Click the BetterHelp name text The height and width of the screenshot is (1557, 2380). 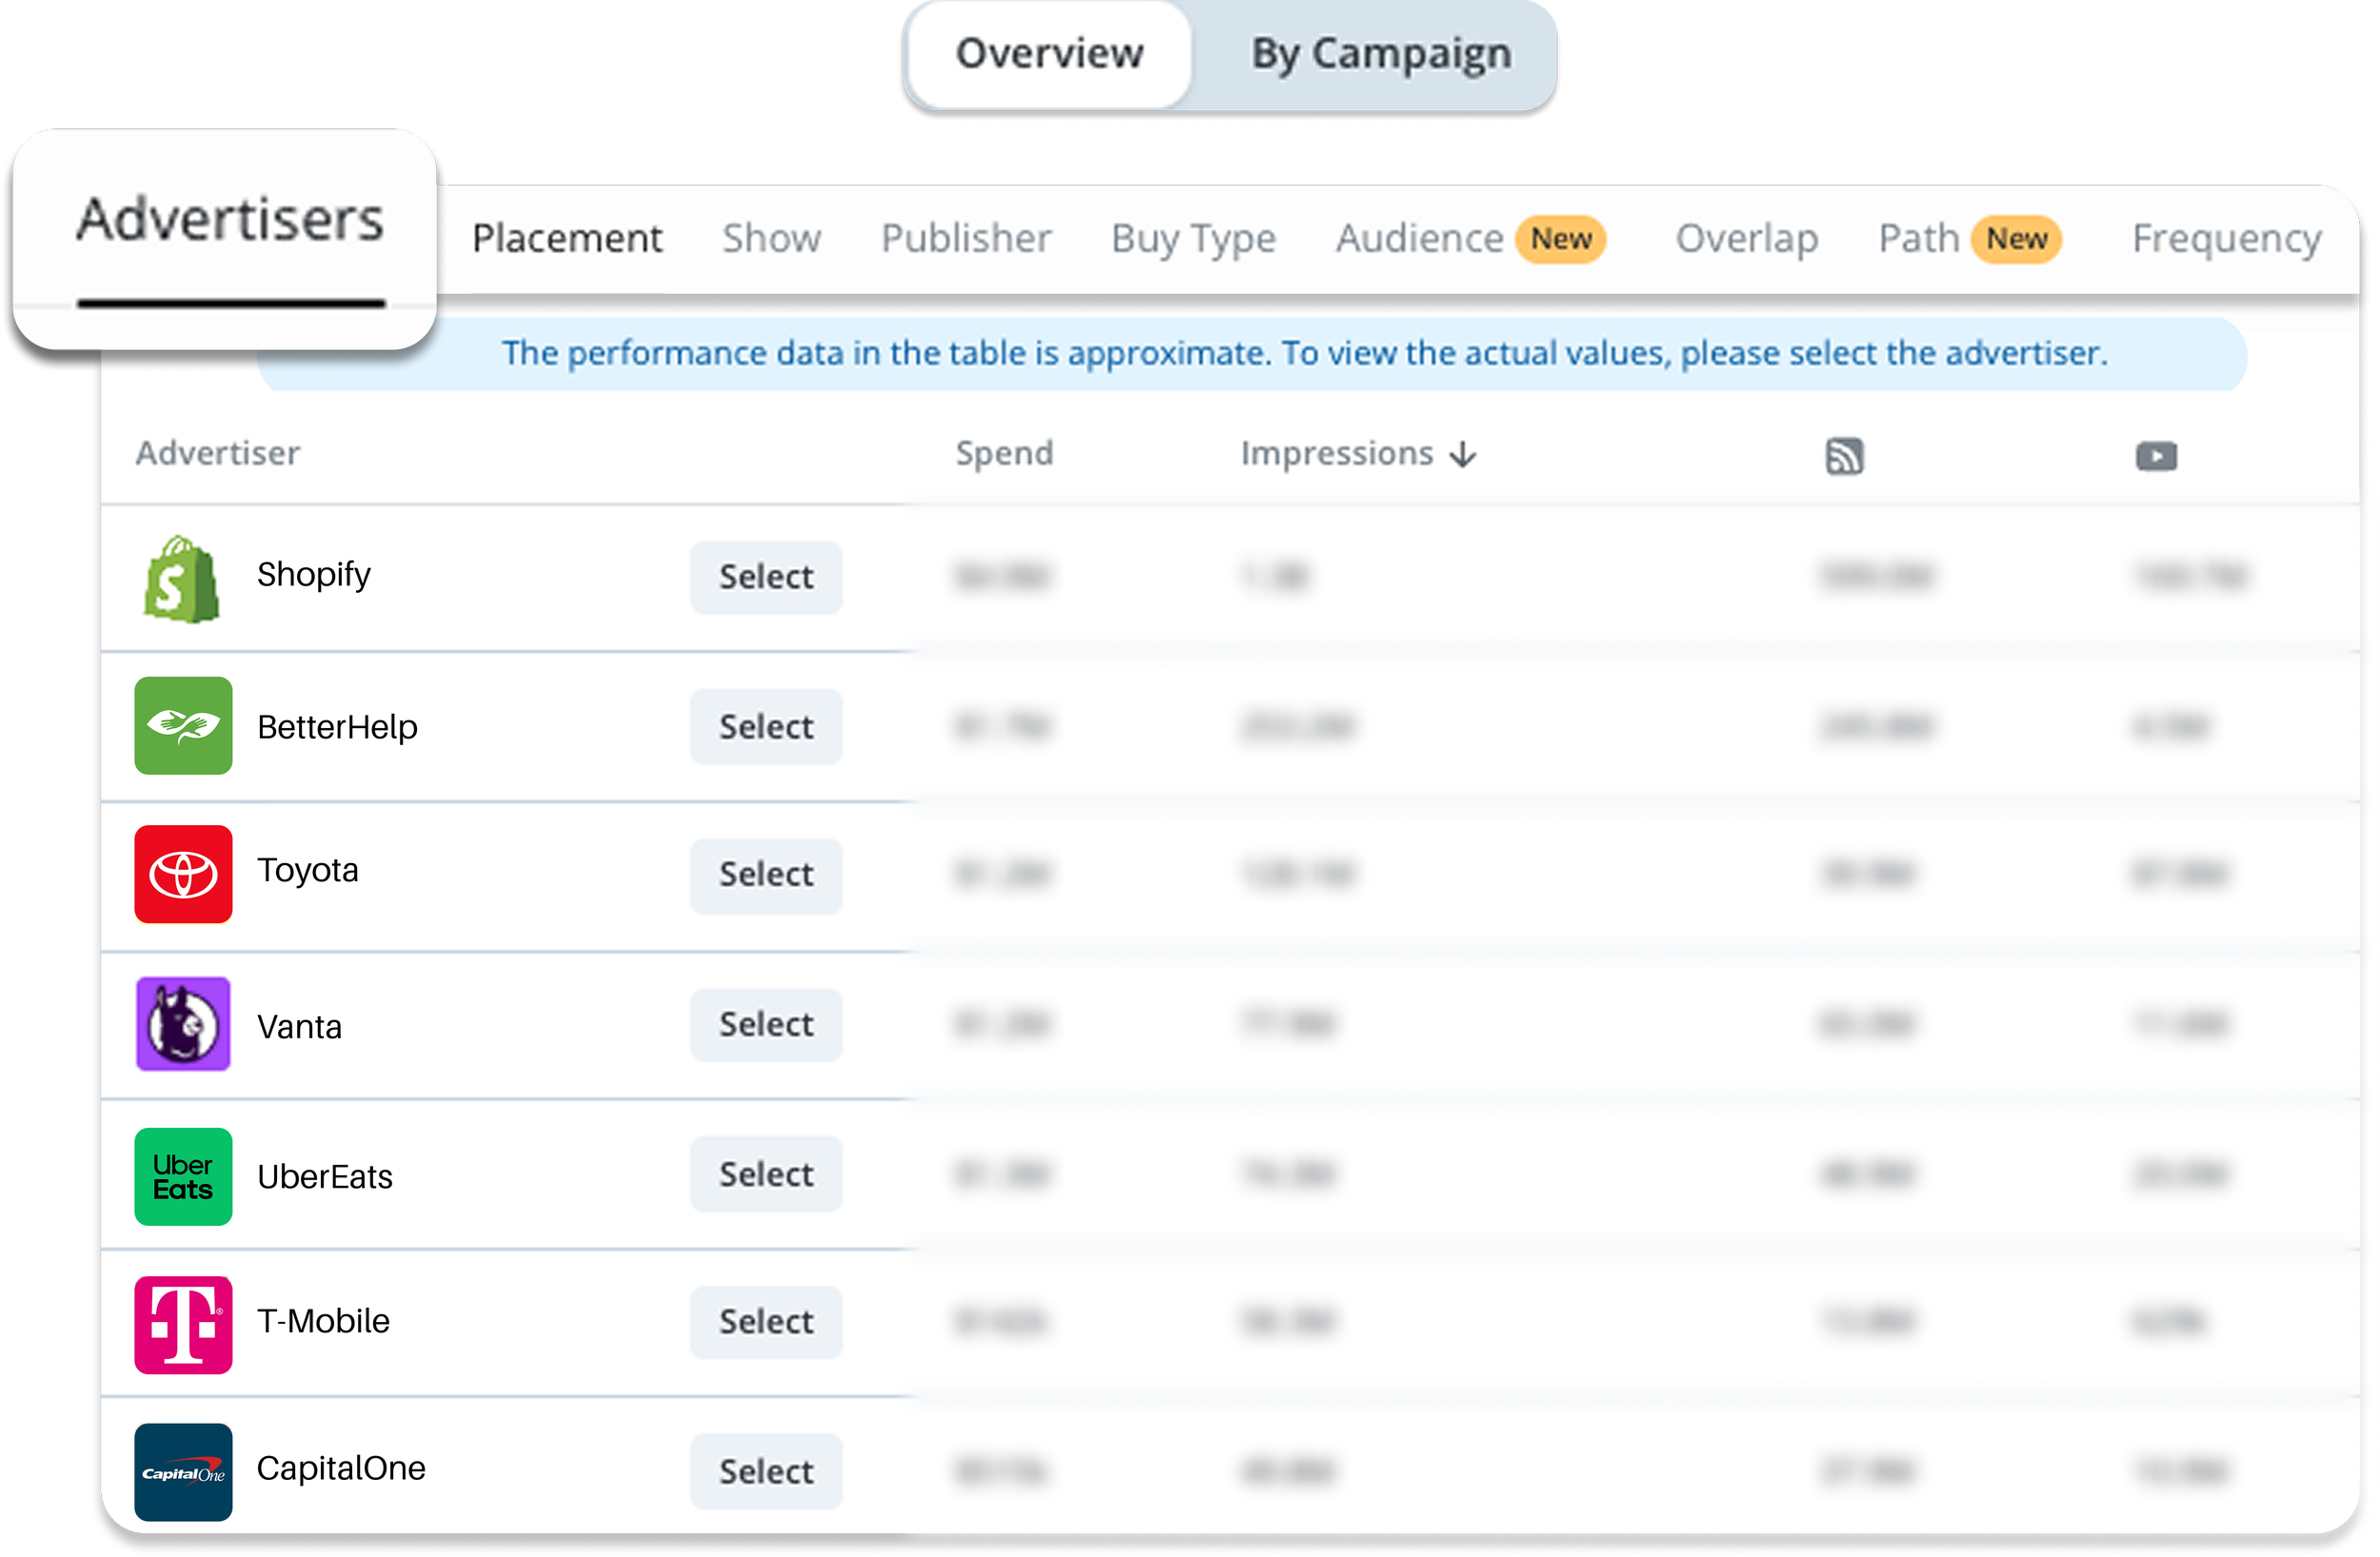pyautogui.click(x=337, y=727)
